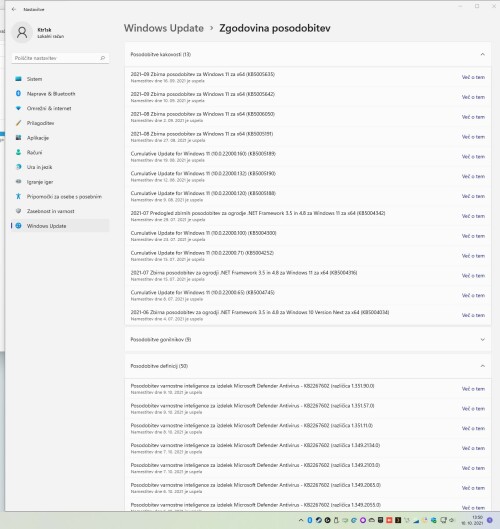Open the Aplikacije icon in sidebar
Screen dimensions: 500x529
click(x=19, y=138)
